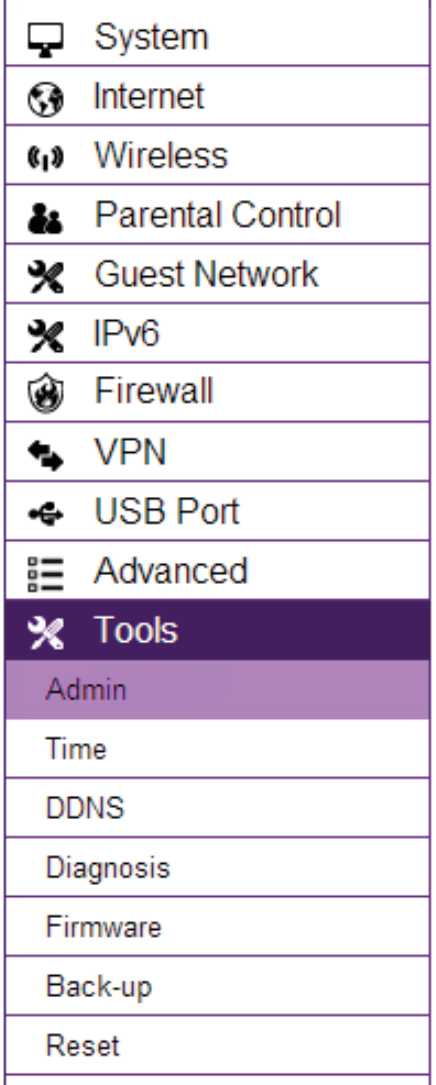Select Diagnosis under Tools
This screenshot has height=1085, width=436.
(217, 867)
